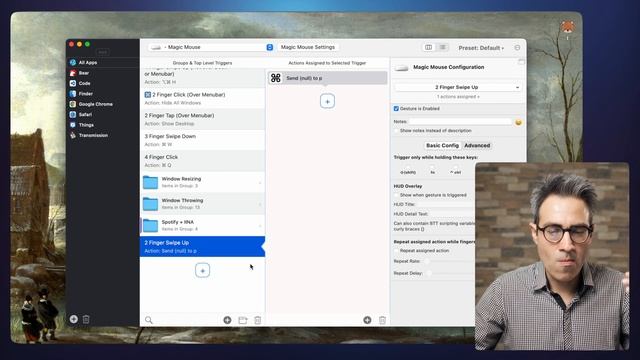Switch to the Basic Config tab

click(442, 145)
